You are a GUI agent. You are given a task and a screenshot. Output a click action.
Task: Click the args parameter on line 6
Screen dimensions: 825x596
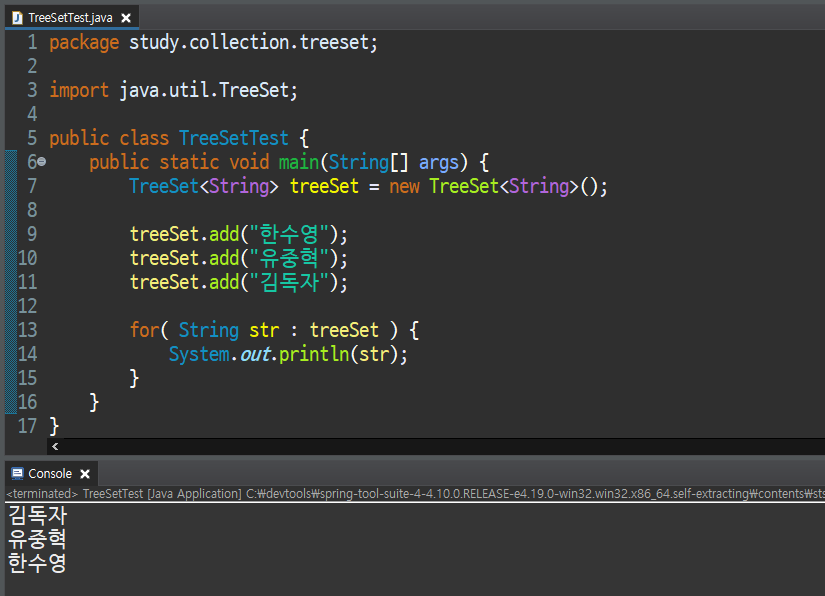click(x=439, y=163)
